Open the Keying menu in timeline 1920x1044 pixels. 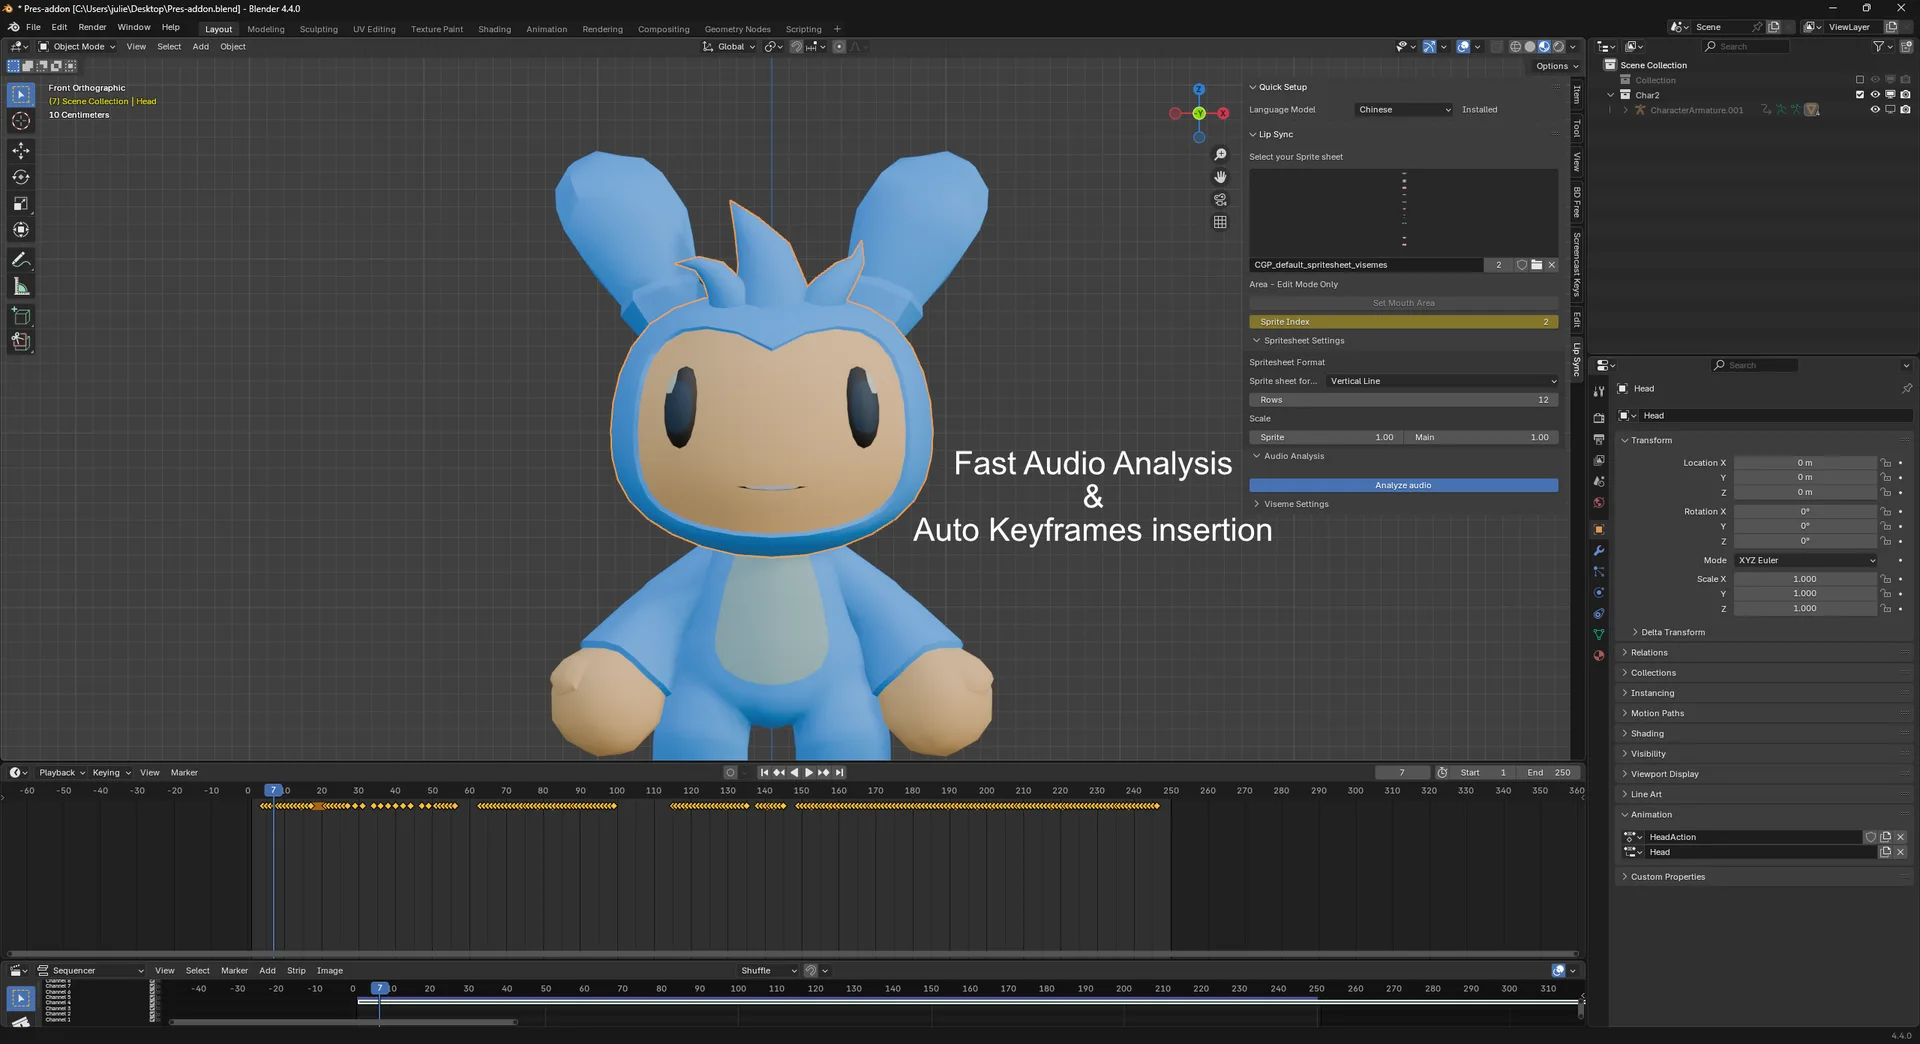tap(110, 772)
